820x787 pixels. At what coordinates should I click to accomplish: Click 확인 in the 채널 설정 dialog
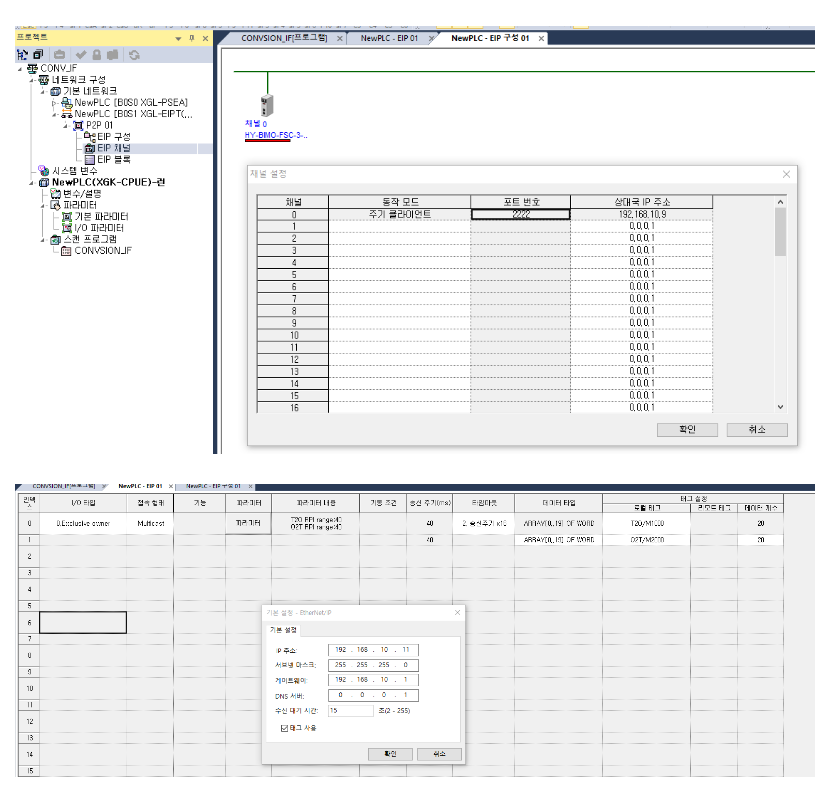pos(688,430)
